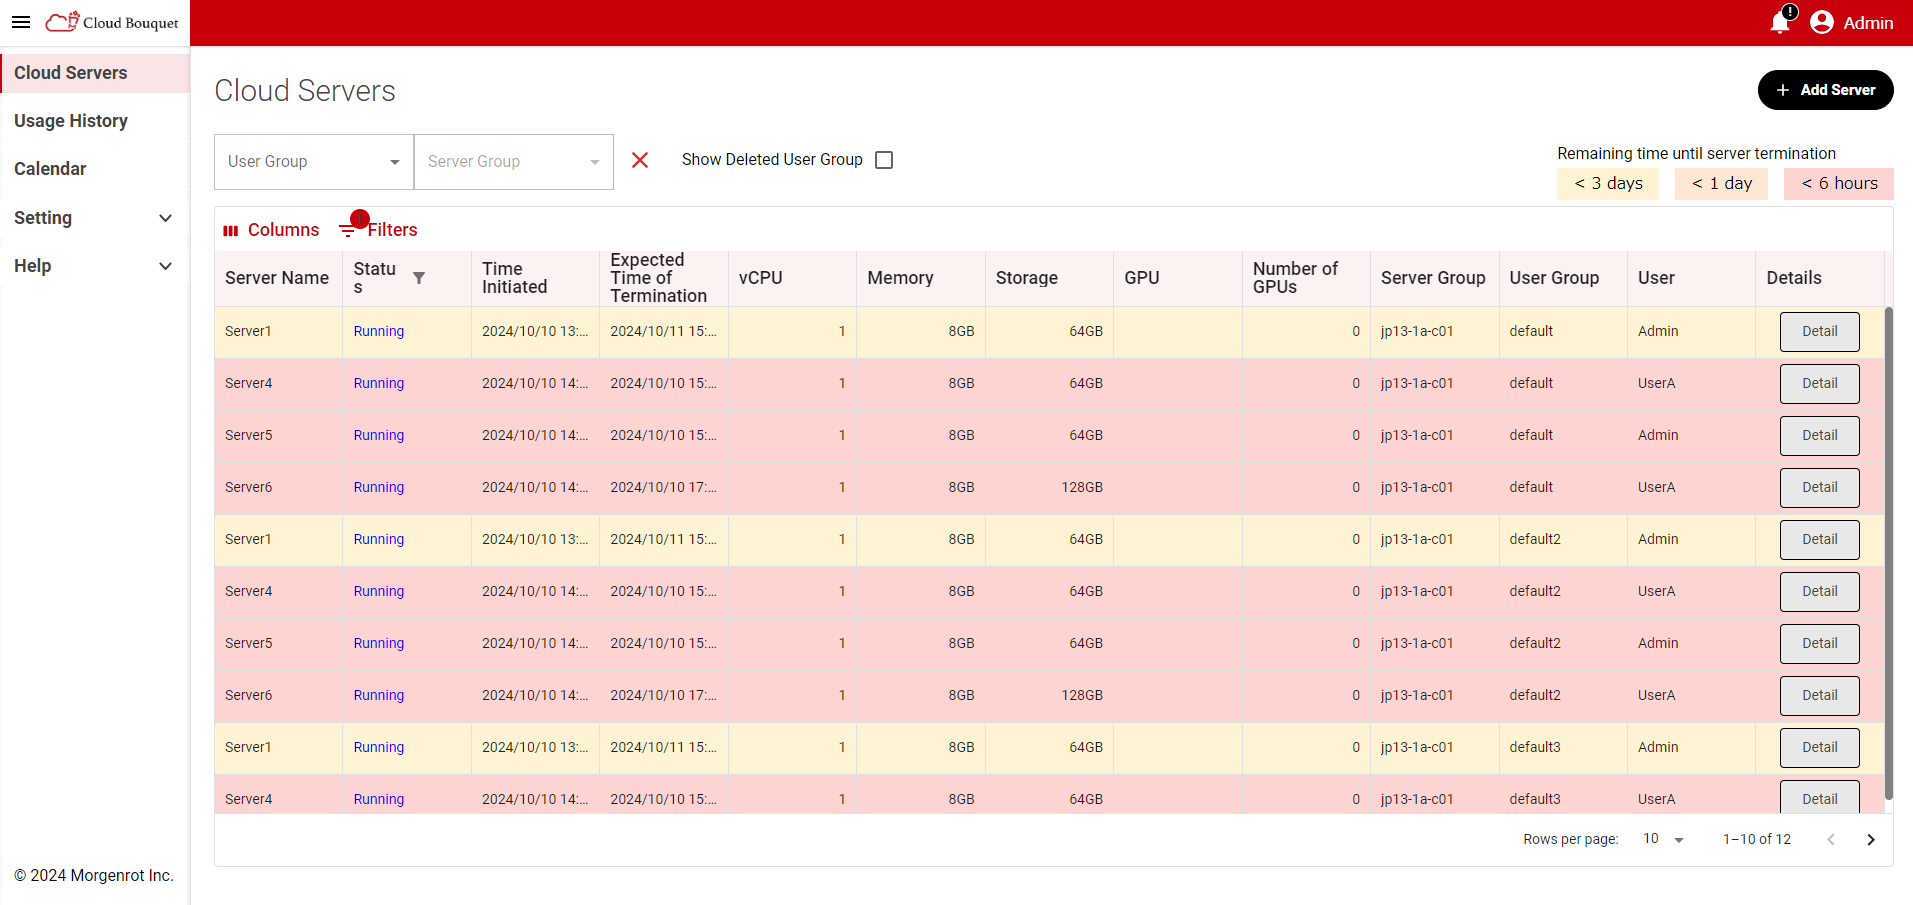Open the hamburger navigation menu

tap(21, 22)
